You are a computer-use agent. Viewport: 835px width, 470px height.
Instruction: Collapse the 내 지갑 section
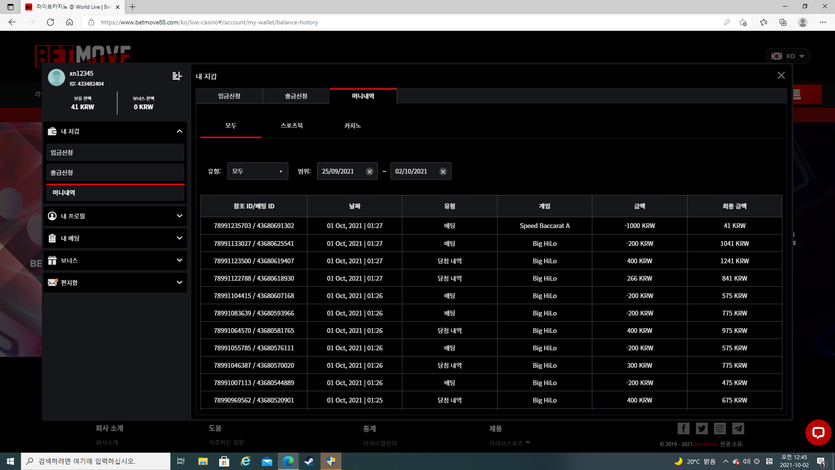point(179,131)
